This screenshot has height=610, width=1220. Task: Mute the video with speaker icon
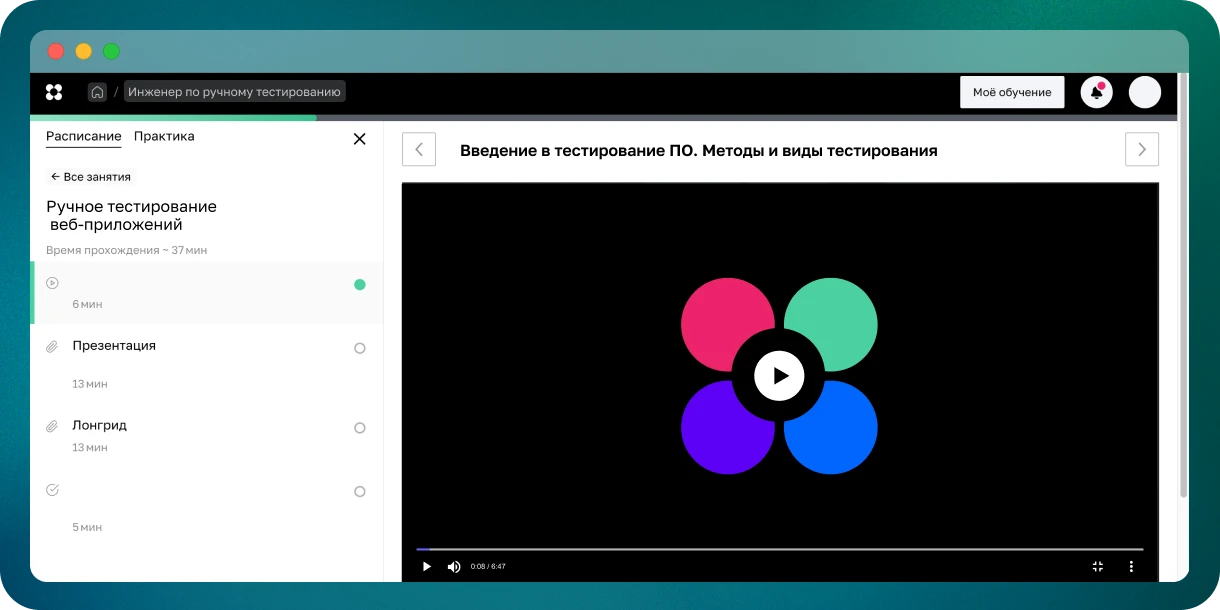(x=454, y=566)
